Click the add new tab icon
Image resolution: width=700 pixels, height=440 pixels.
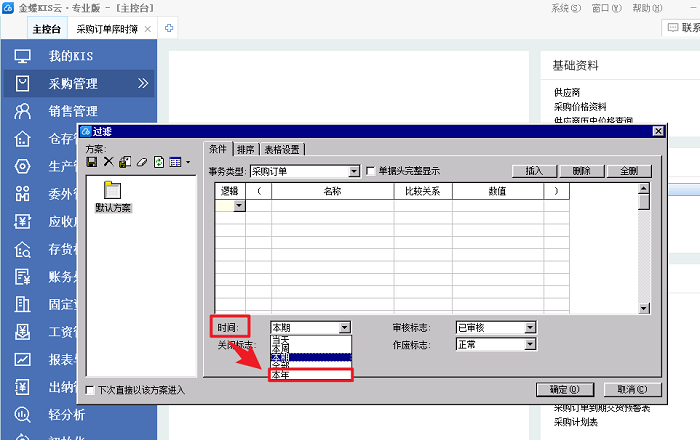click(168, 28)
